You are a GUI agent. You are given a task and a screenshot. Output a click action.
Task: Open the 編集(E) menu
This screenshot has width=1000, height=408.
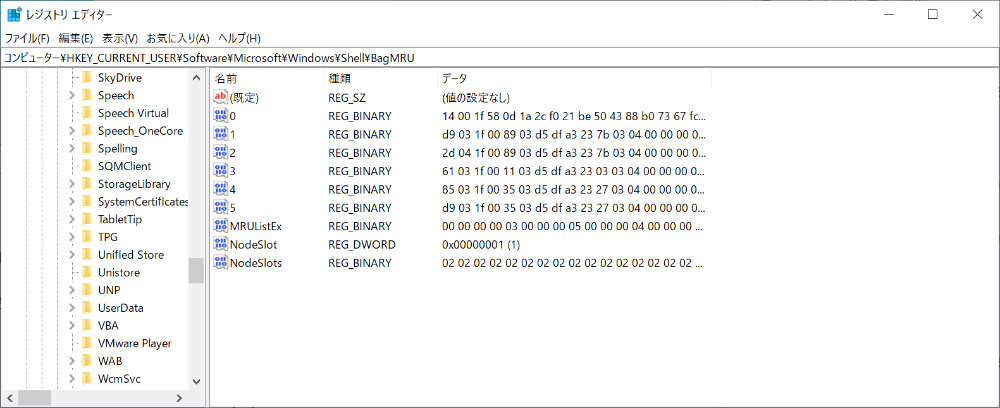pyautogui.click(x=76, y=38)
